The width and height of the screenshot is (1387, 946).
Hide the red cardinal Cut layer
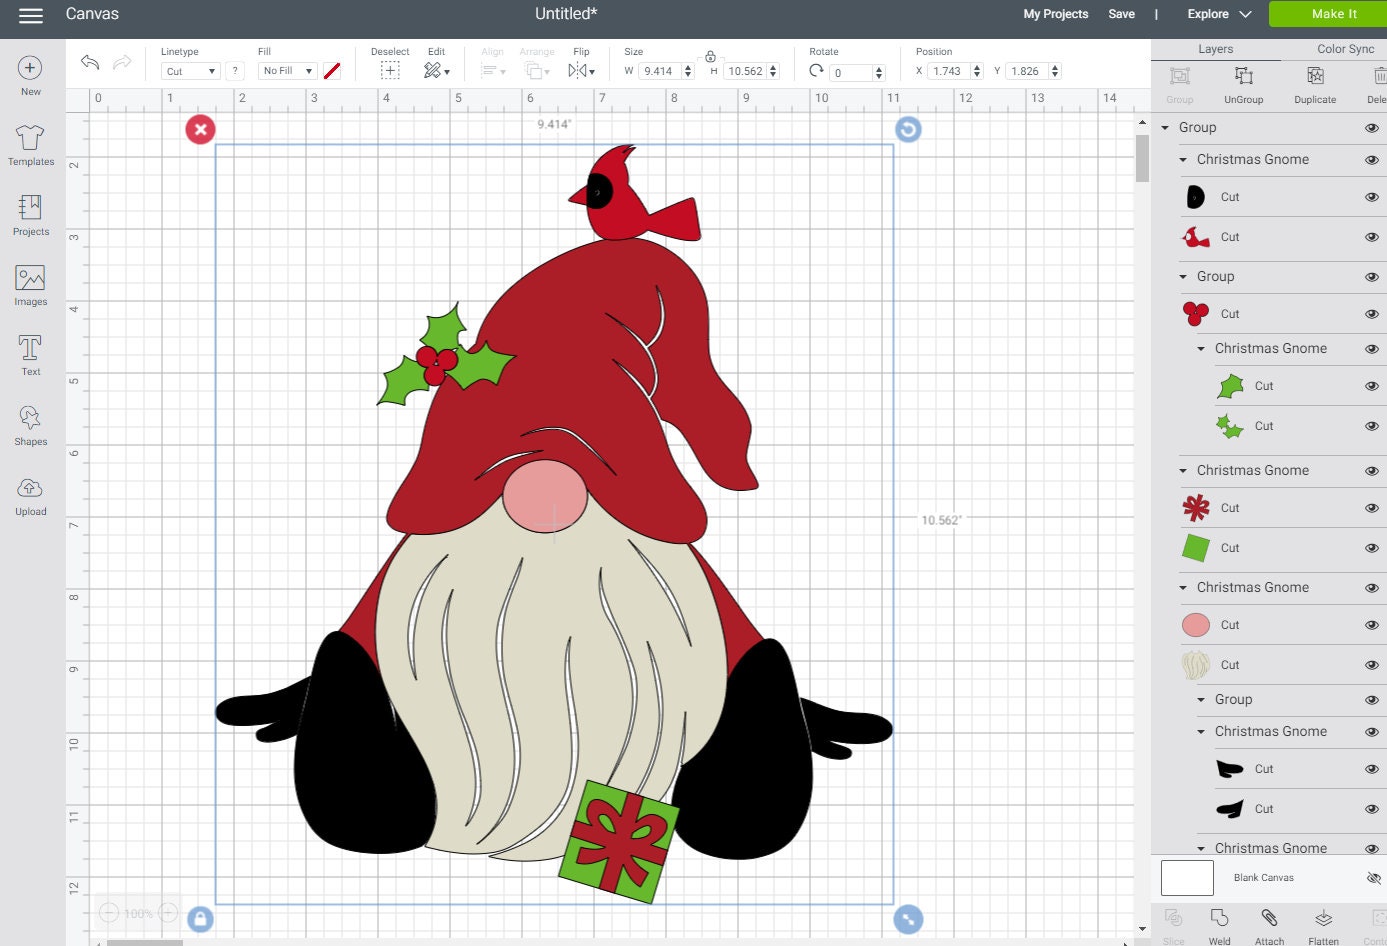tap(1372, 237)
